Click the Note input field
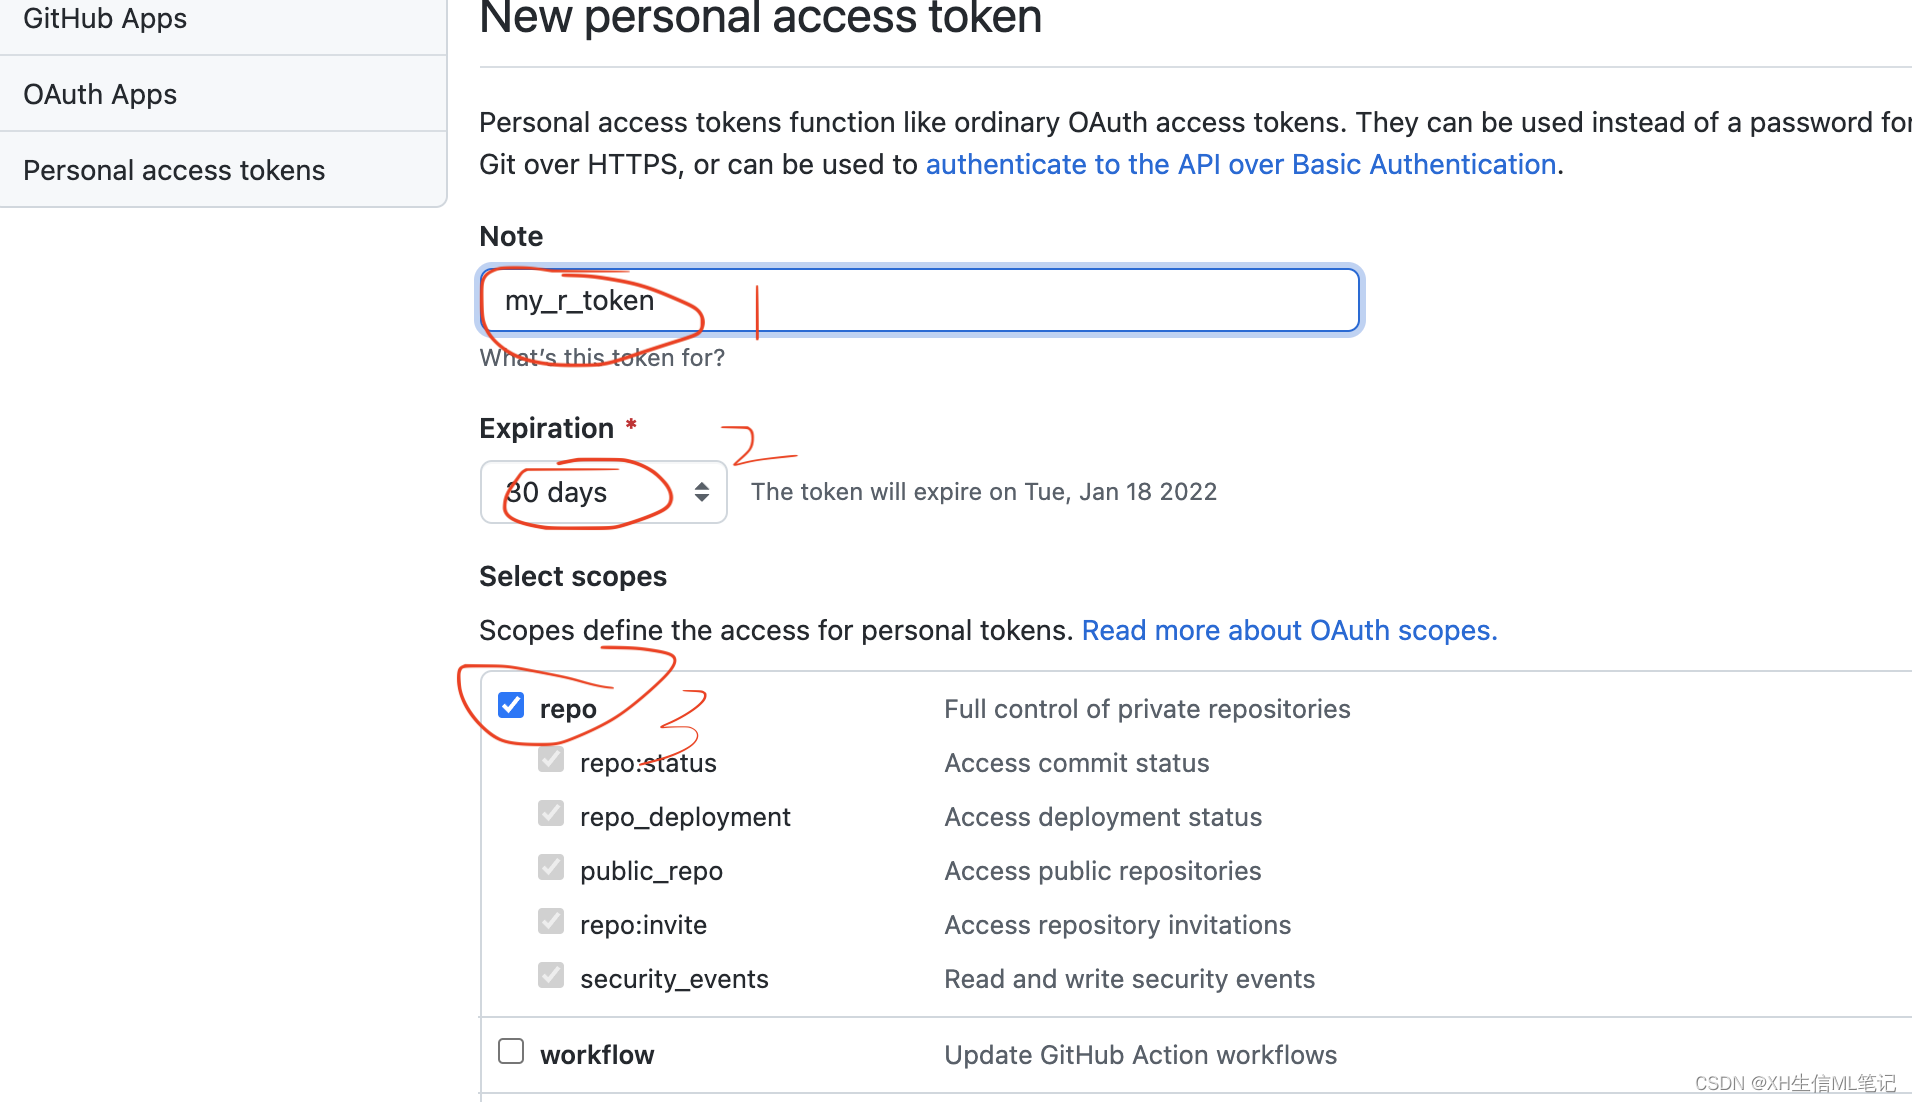This screenshot has height=1102, width=1912. point(920,300)
